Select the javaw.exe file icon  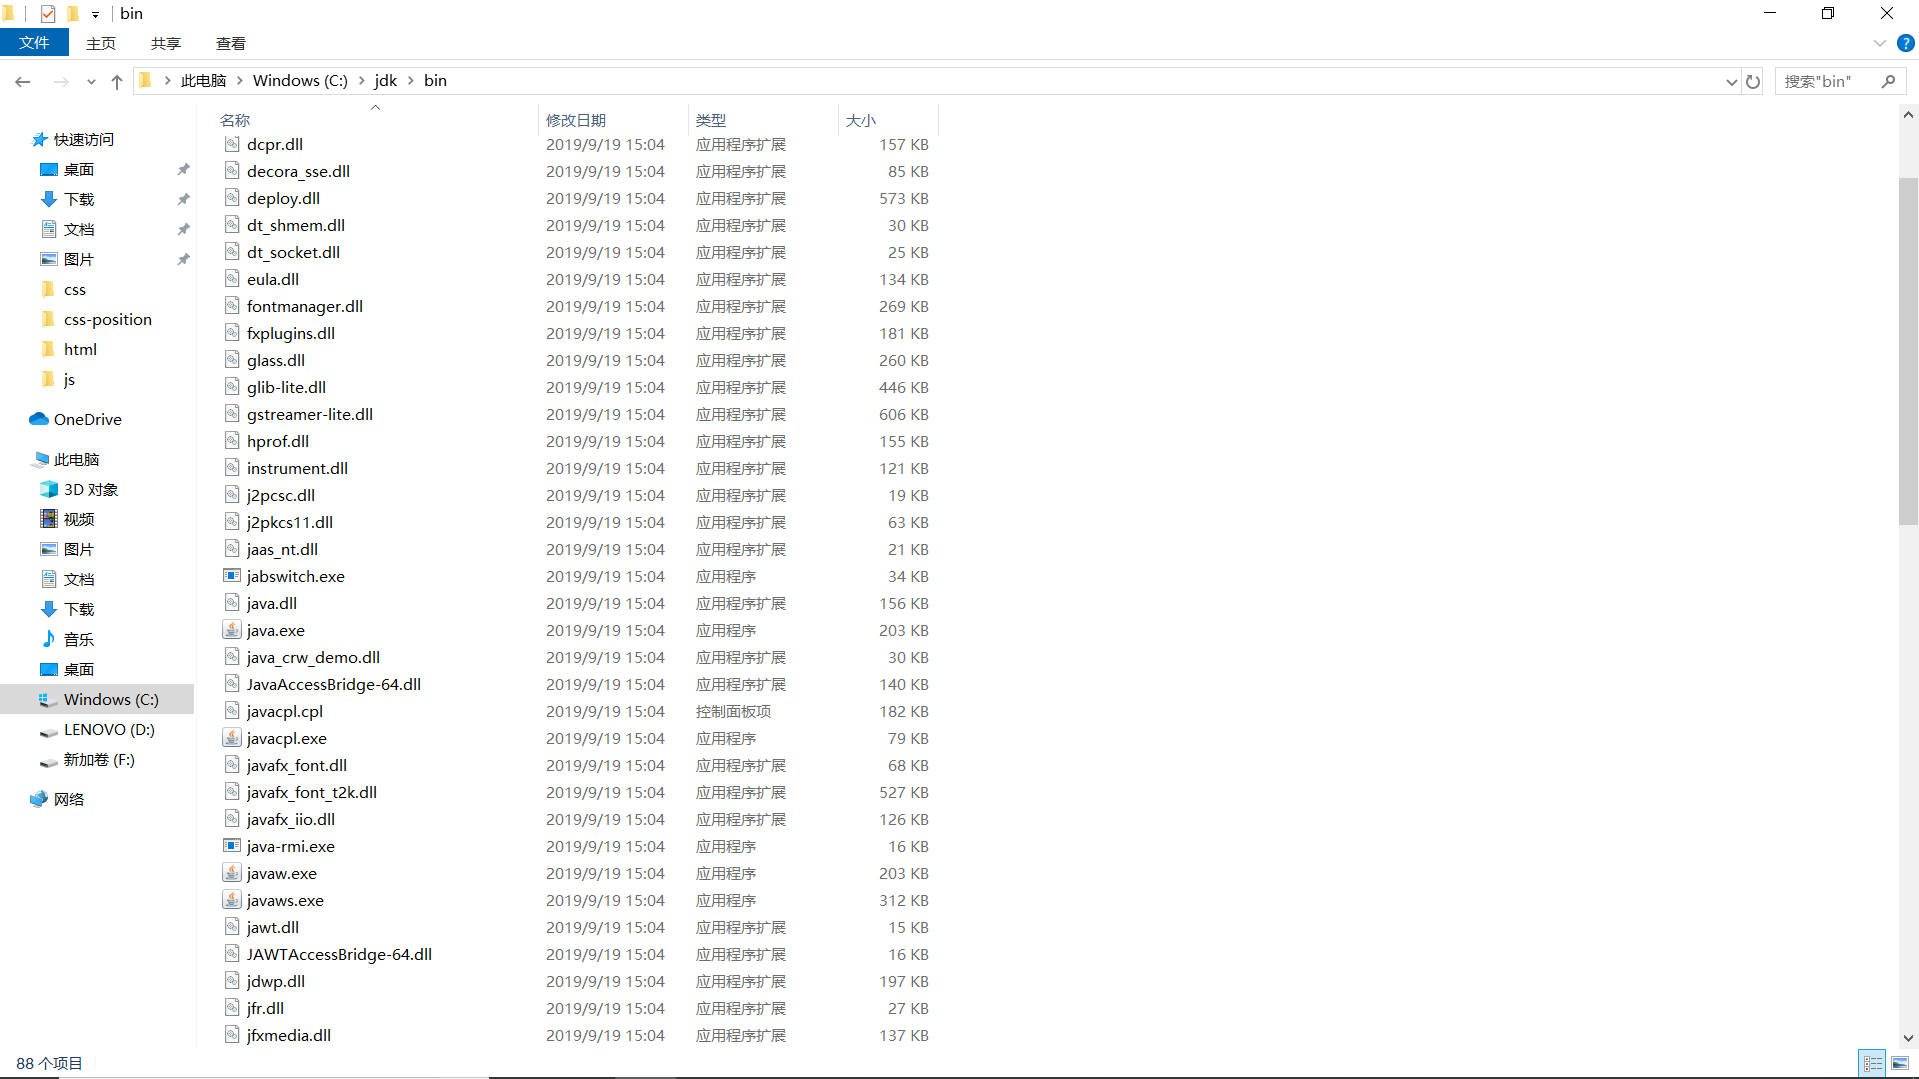pyautogui.click(x=232, y=873)
